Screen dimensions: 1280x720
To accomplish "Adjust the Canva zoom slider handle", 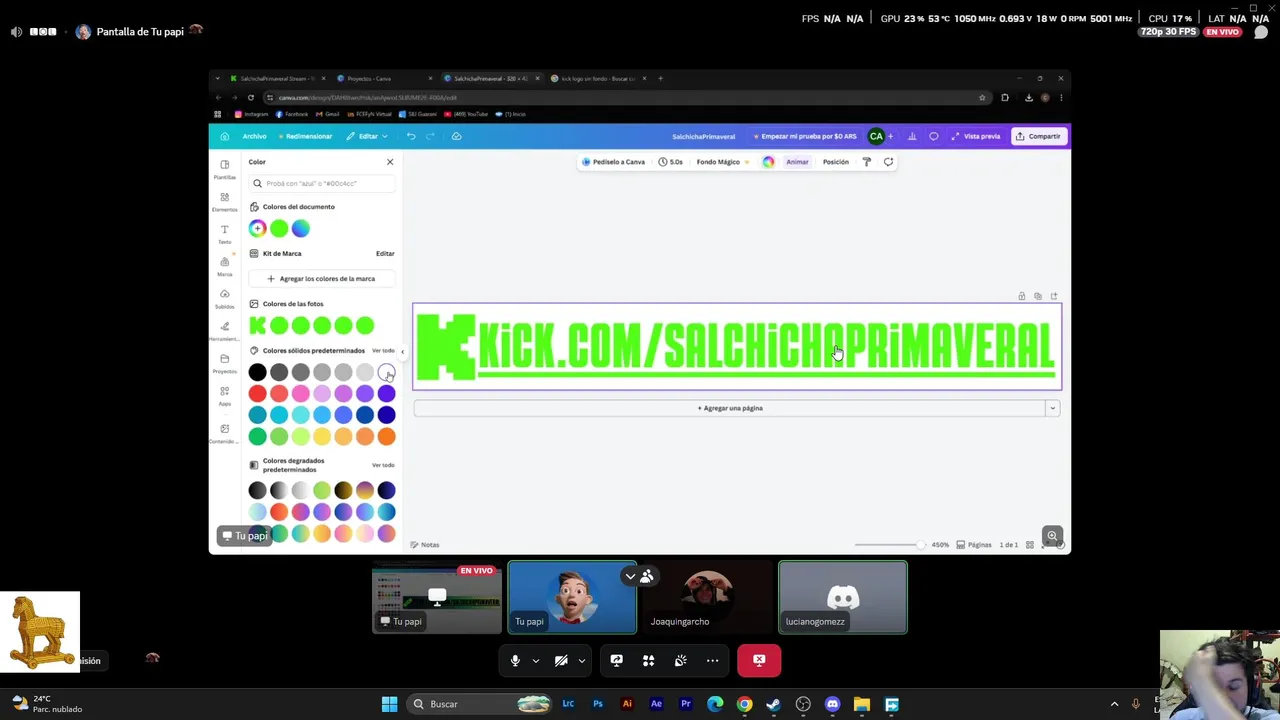I will click(x=921, y=545).
